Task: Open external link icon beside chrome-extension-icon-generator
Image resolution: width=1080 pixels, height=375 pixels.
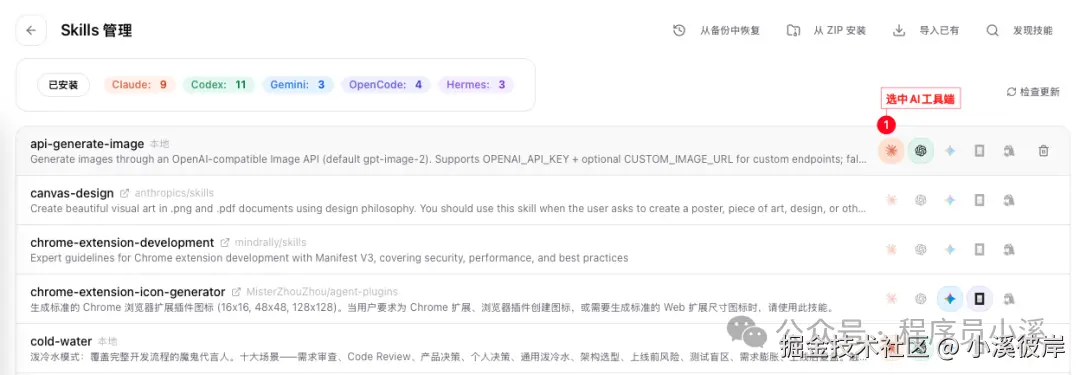Action: coord(236,292)
